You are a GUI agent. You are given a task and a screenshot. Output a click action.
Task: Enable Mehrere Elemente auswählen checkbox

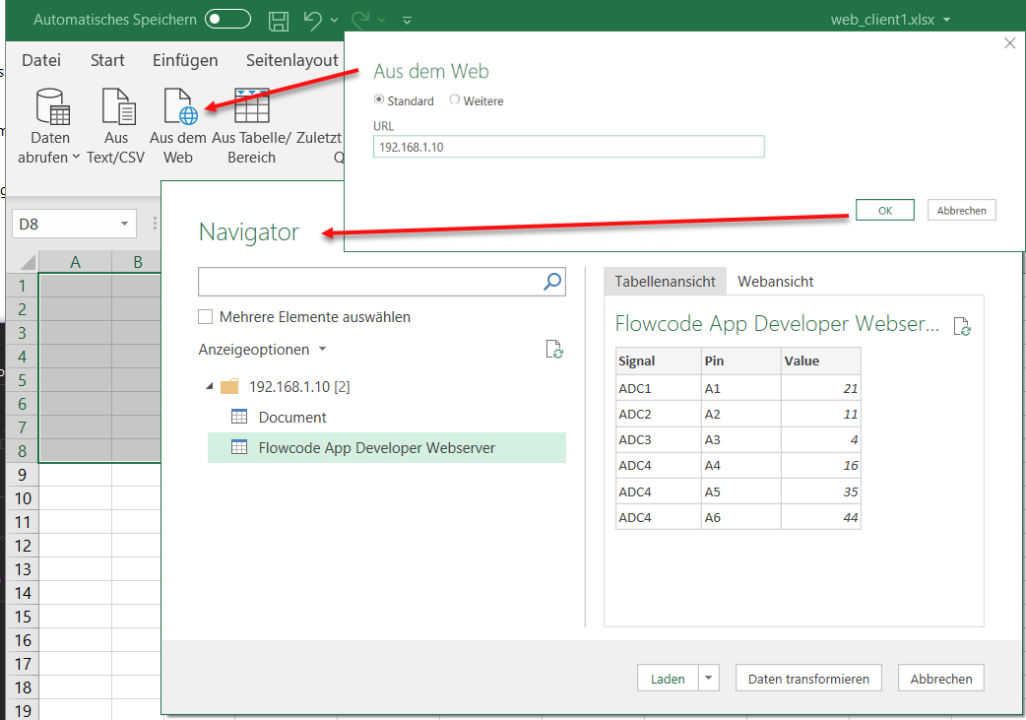[x=206, y=317]
